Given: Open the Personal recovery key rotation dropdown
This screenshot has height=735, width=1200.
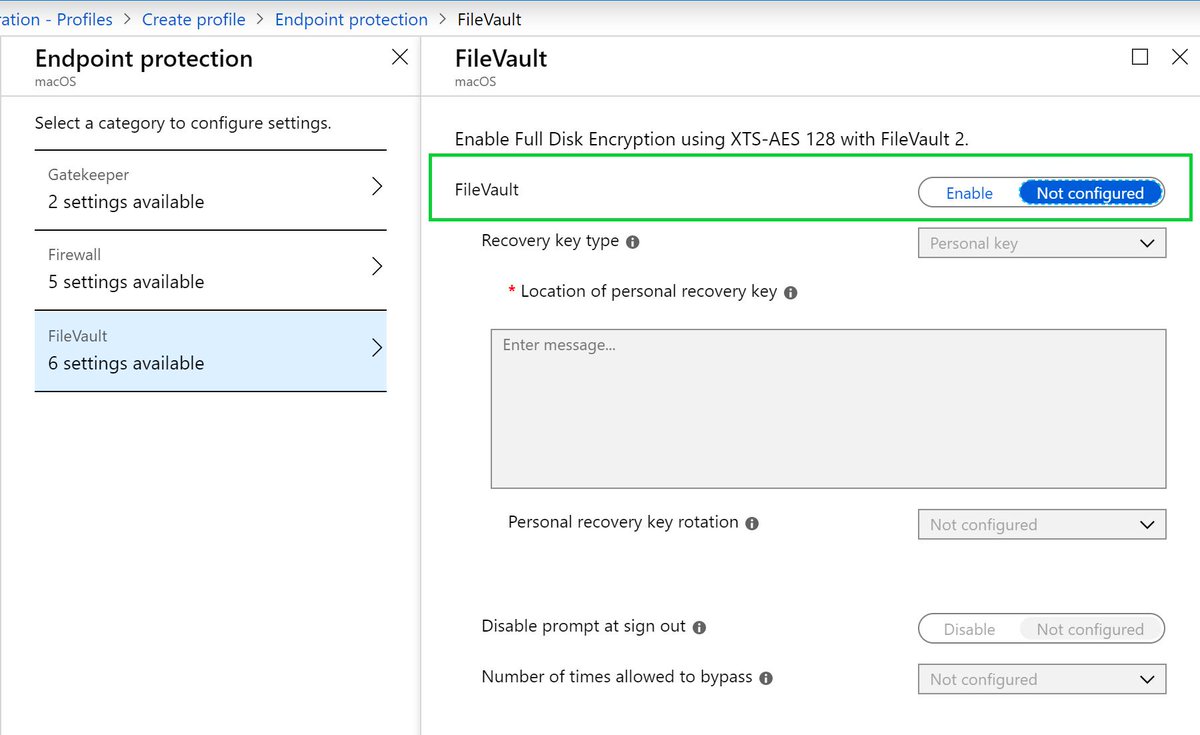Looking at the screenshot, I should click(1042, 524).
